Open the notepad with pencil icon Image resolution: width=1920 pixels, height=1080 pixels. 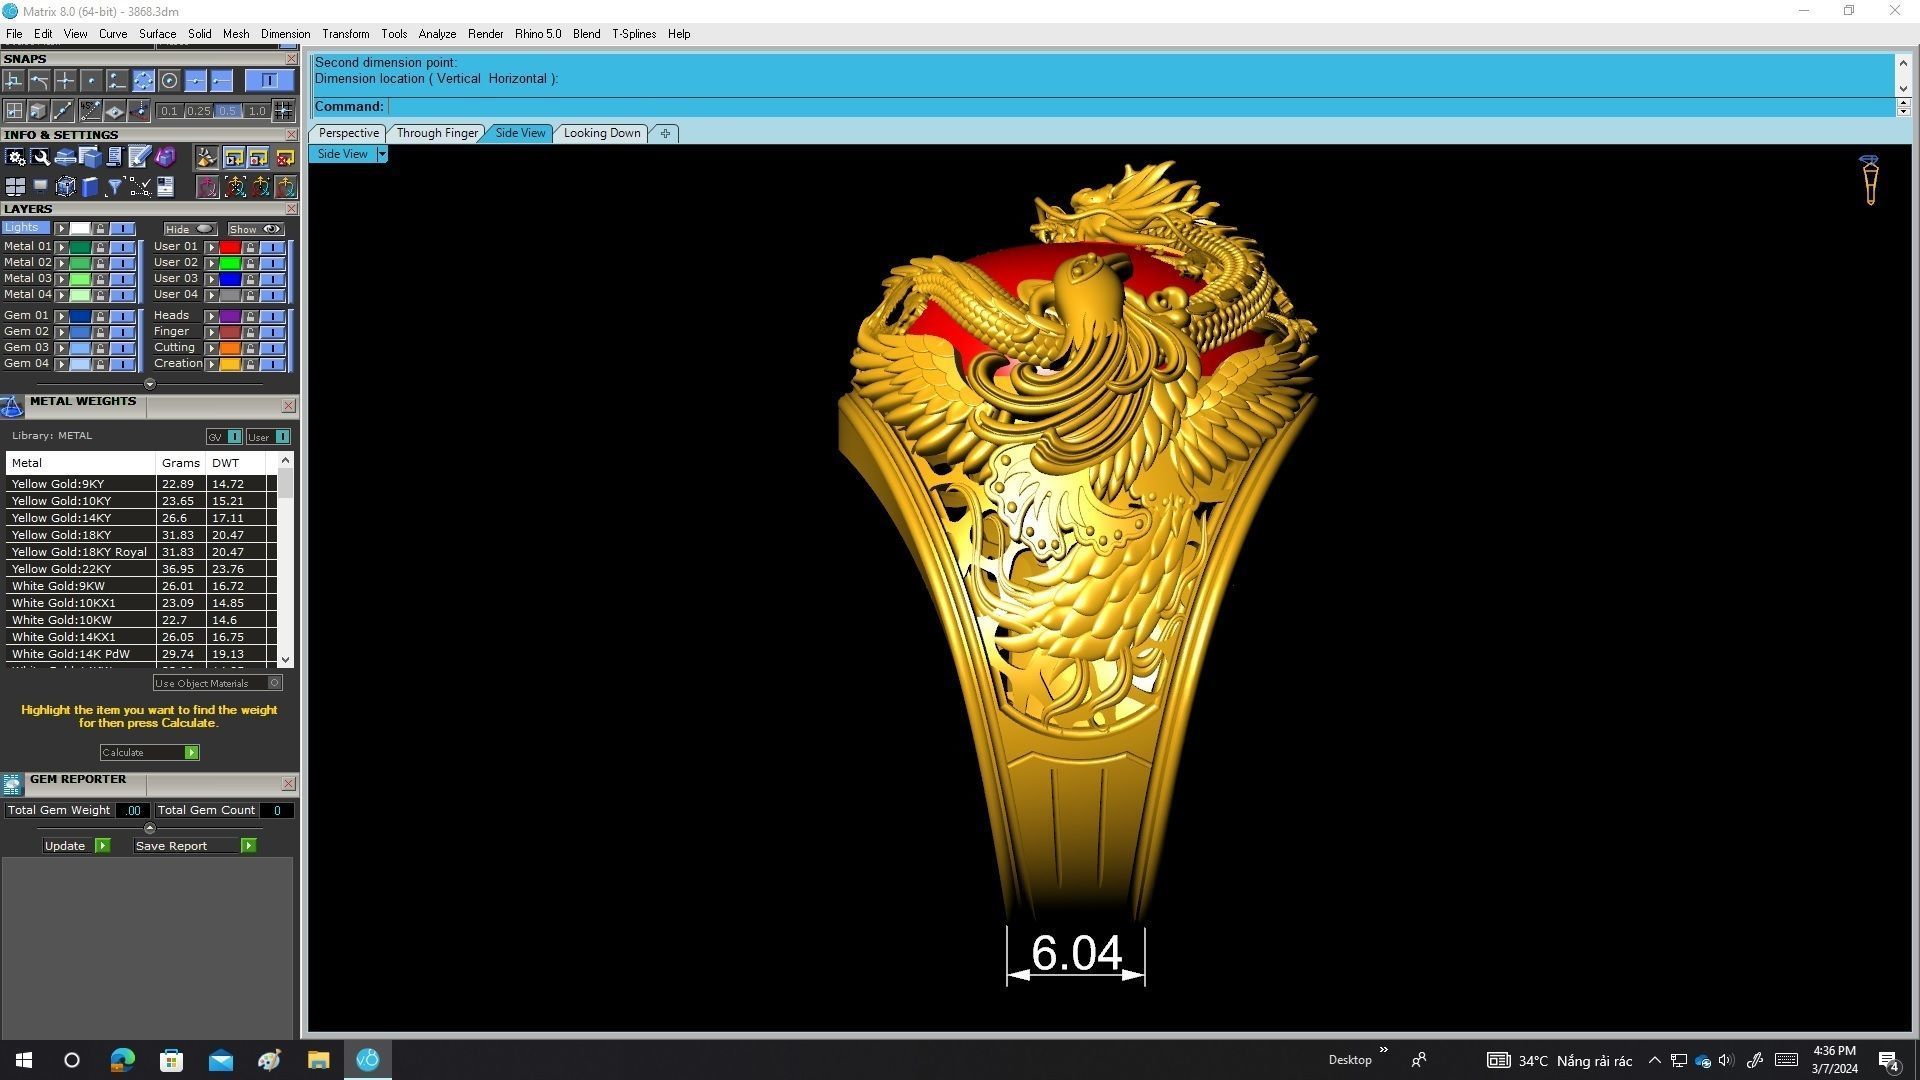pos(139,156)
